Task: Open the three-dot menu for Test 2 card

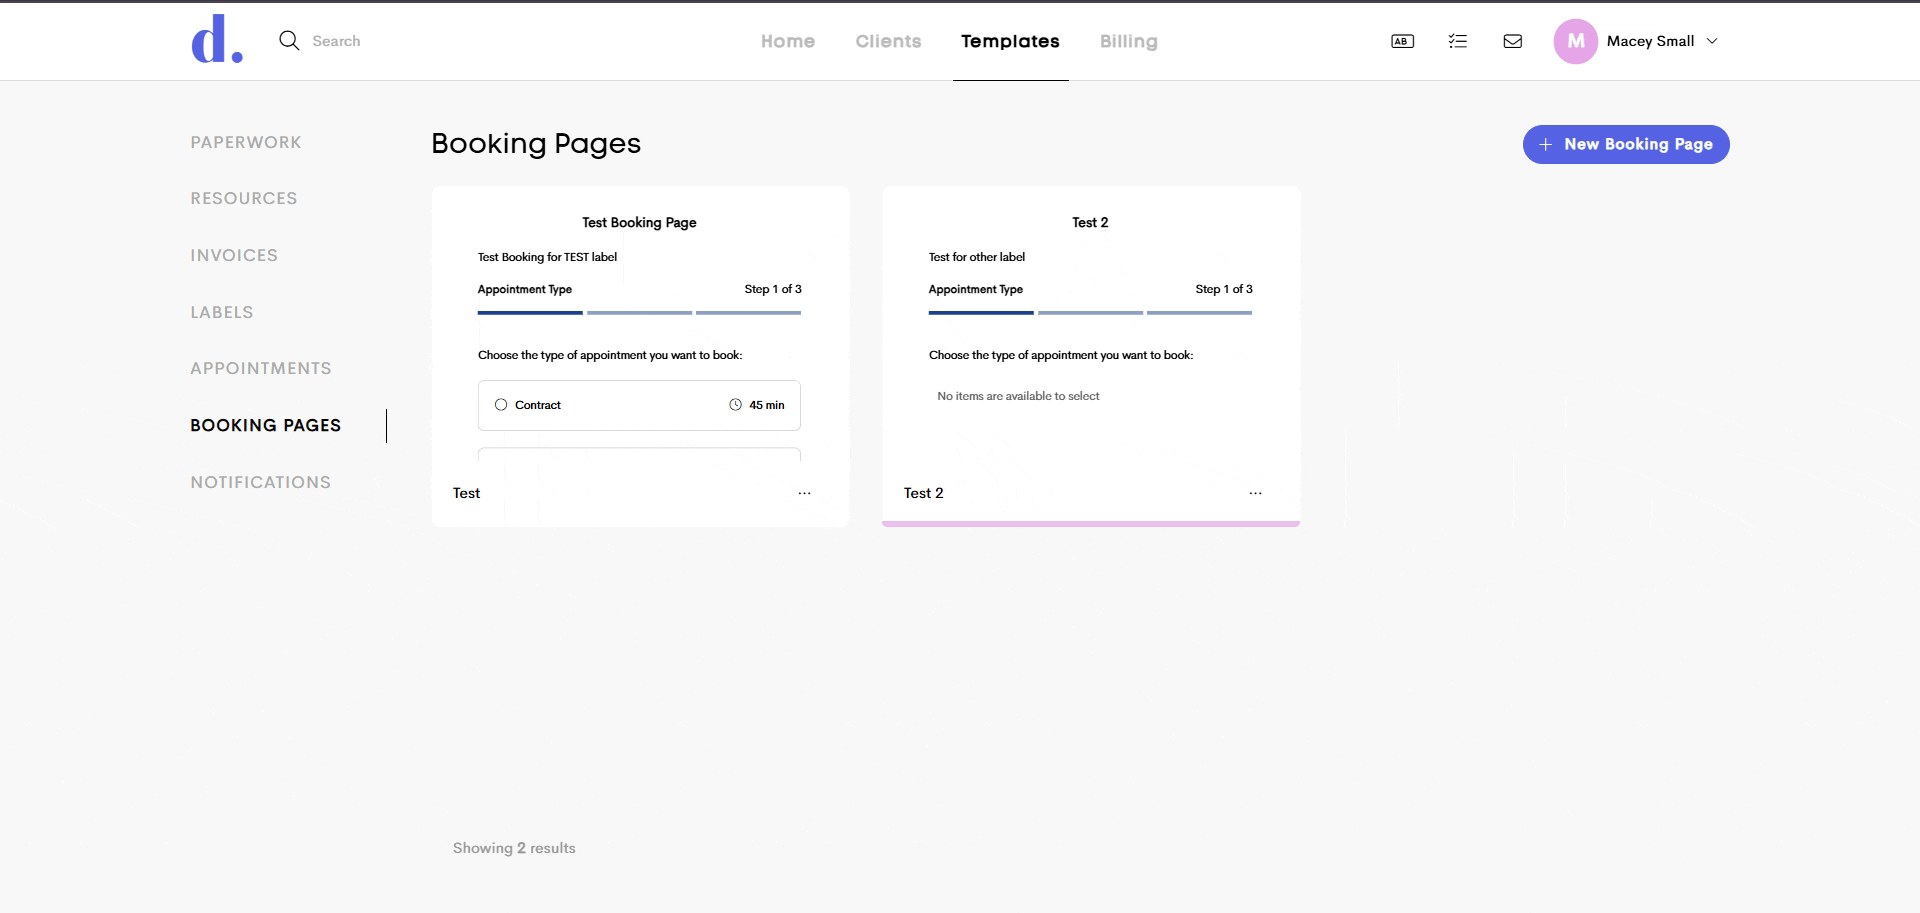Action: pos(1255,493)
